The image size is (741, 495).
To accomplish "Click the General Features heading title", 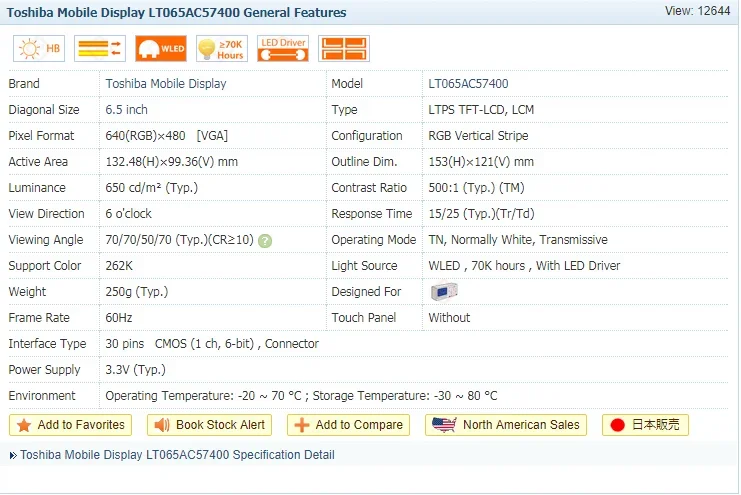I will click(x=176, y=12).
